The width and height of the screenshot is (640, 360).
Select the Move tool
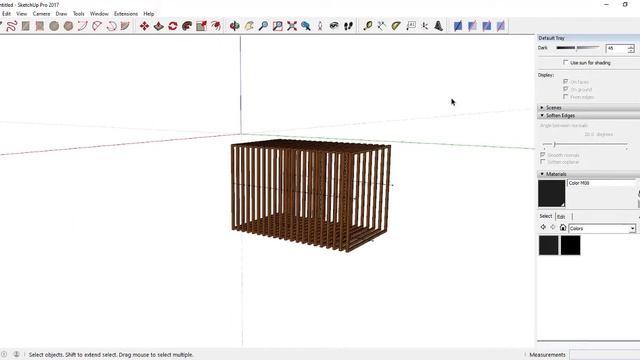pos(144,26)
